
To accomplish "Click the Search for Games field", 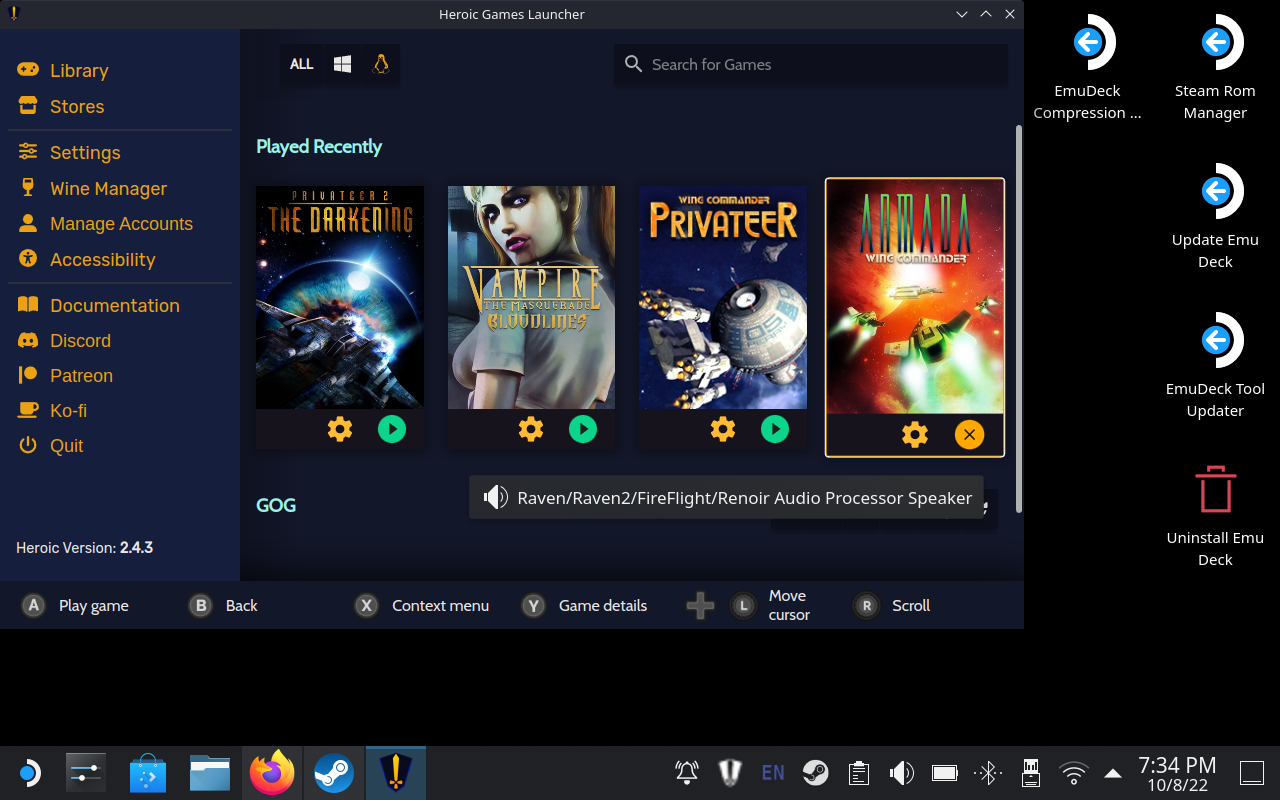I will [811, 64].
